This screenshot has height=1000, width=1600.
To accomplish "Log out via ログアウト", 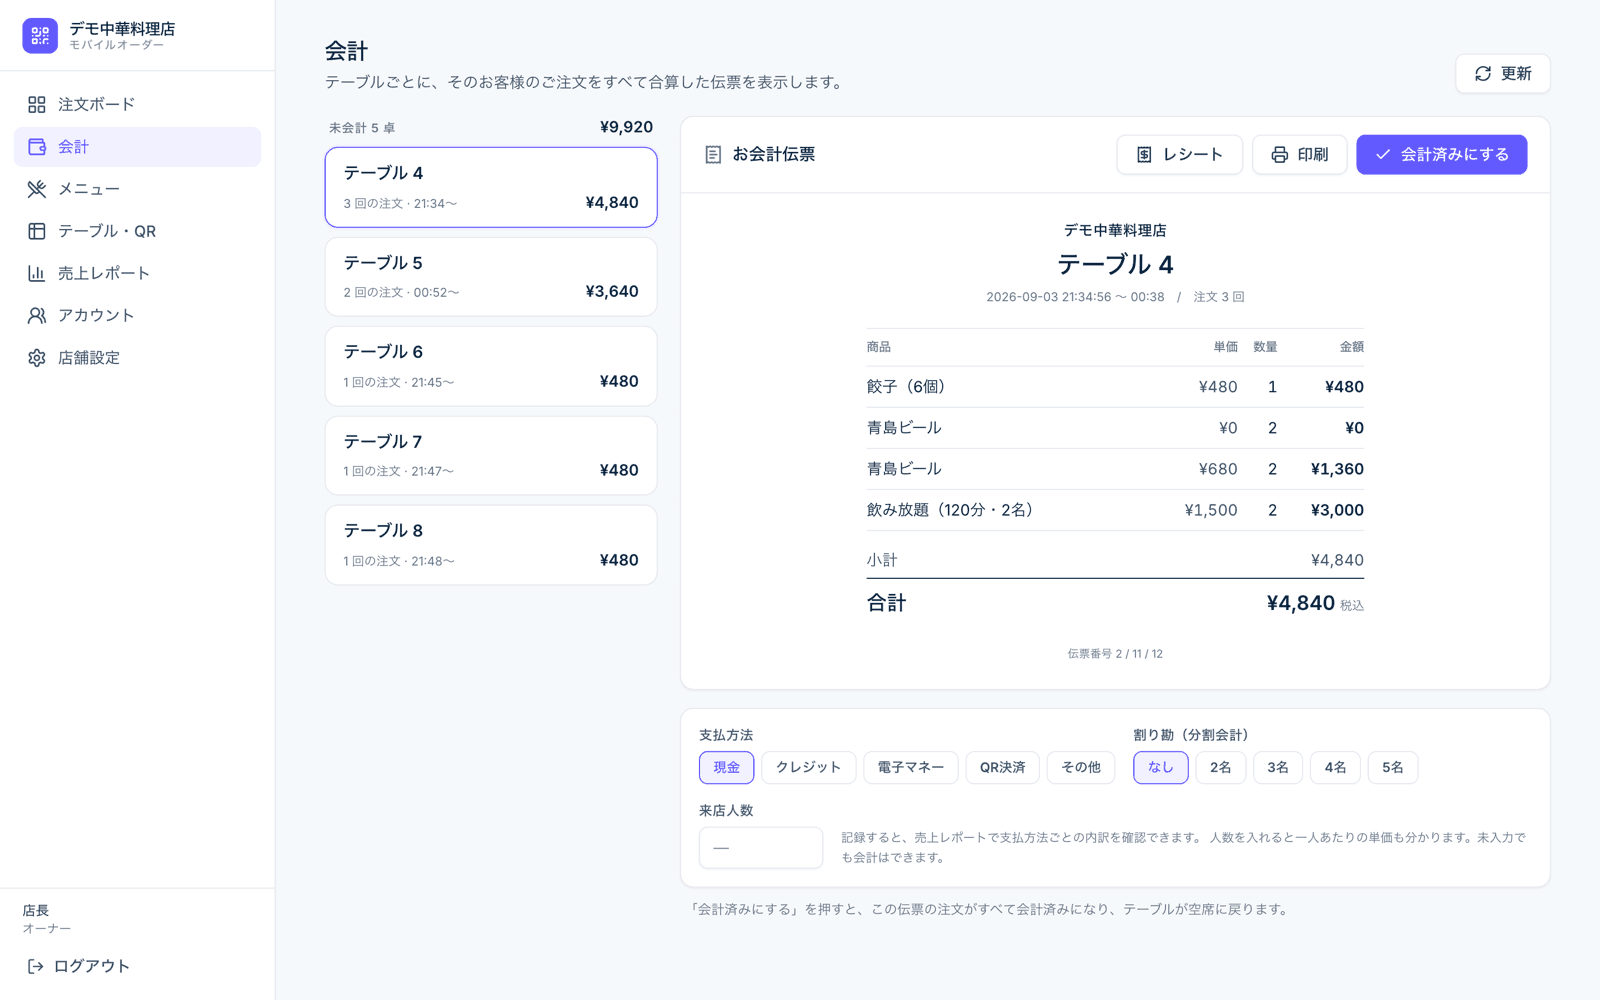I will [x=78, y=966].
